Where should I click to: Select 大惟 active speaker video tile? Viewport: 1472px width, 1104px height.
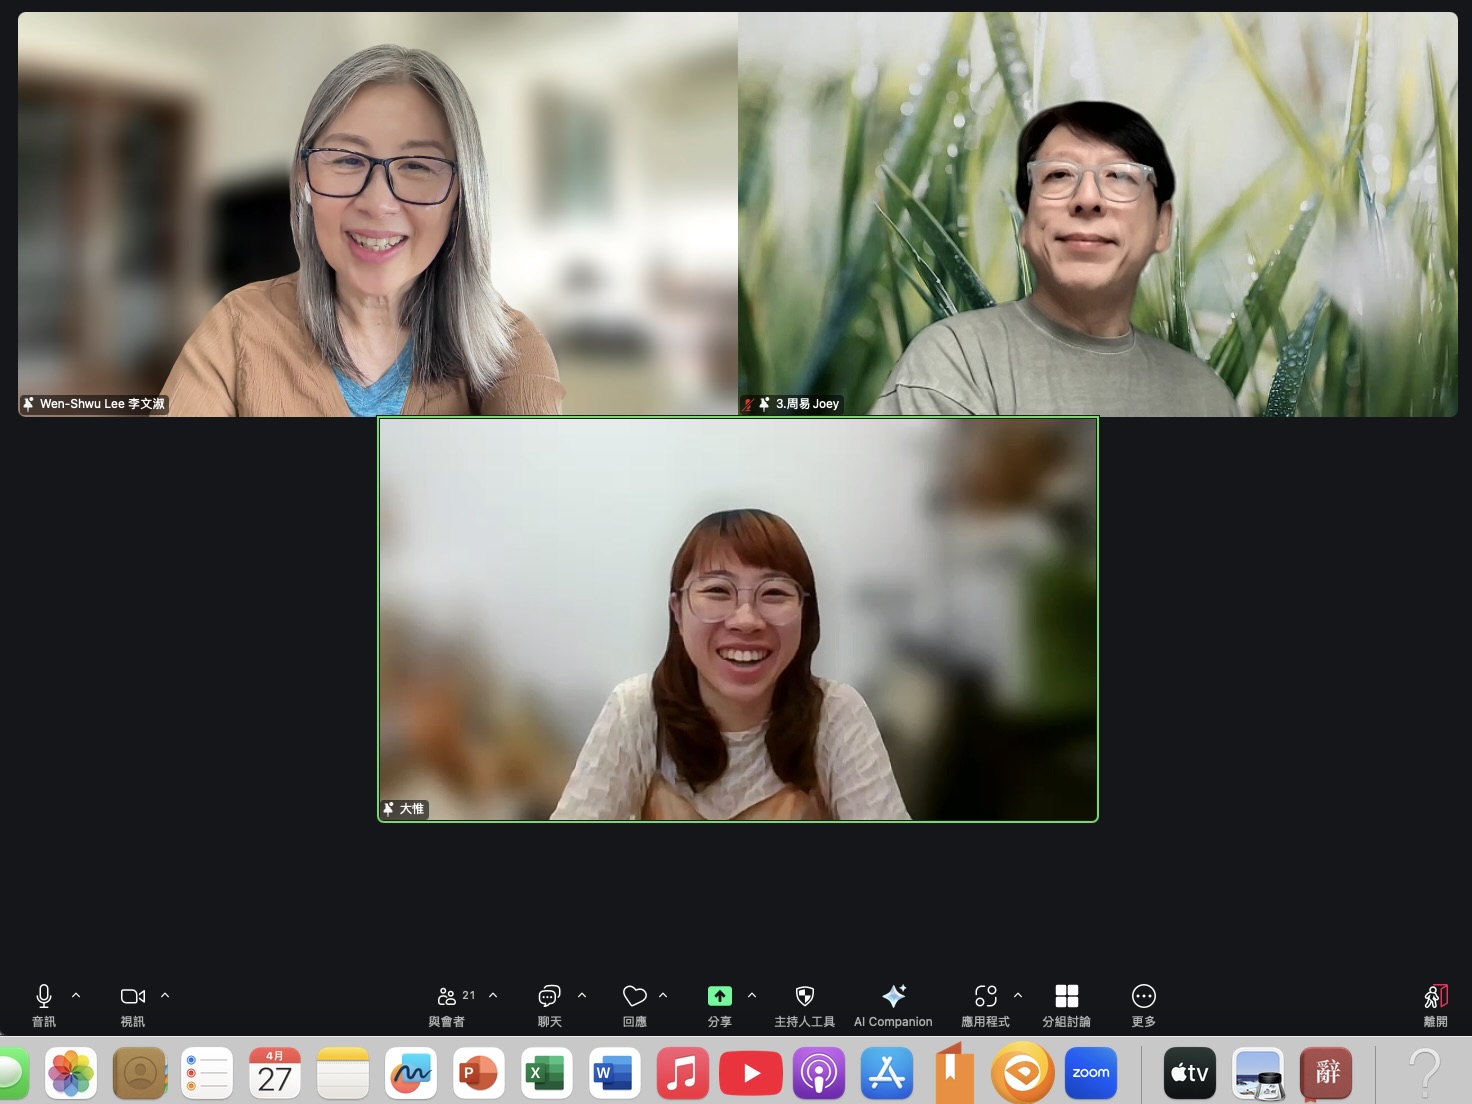click(x=738, y=619)
